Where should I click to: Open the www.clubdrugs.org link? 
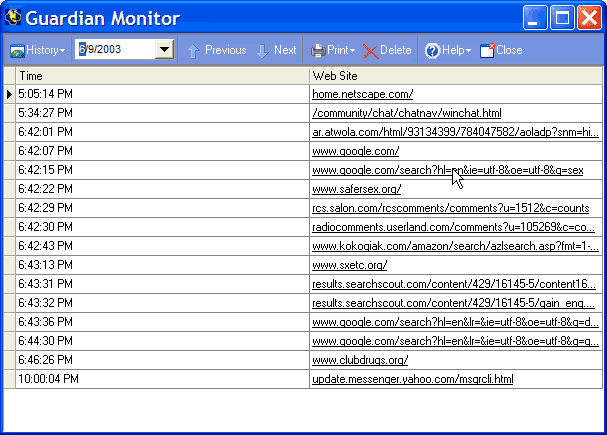tap(360, 360)
